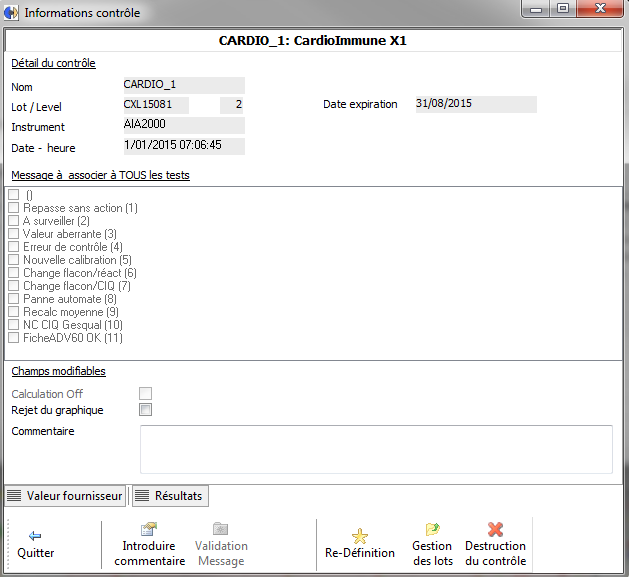The image size is (629, 577).
Task: Click the Instrument field AIA2000
Action: pyautogui.click(x=184, y=125)
